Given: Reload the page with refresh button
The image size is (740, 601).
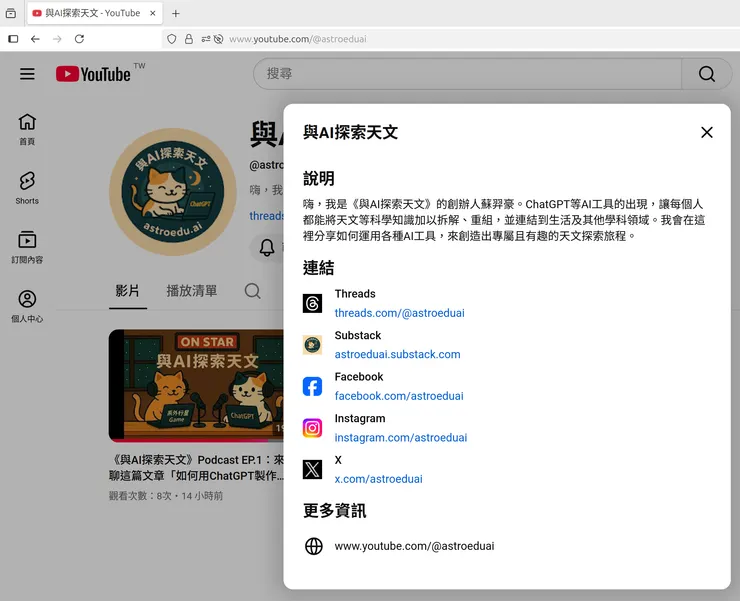Looking at the screenshot, I should point(79,39).
